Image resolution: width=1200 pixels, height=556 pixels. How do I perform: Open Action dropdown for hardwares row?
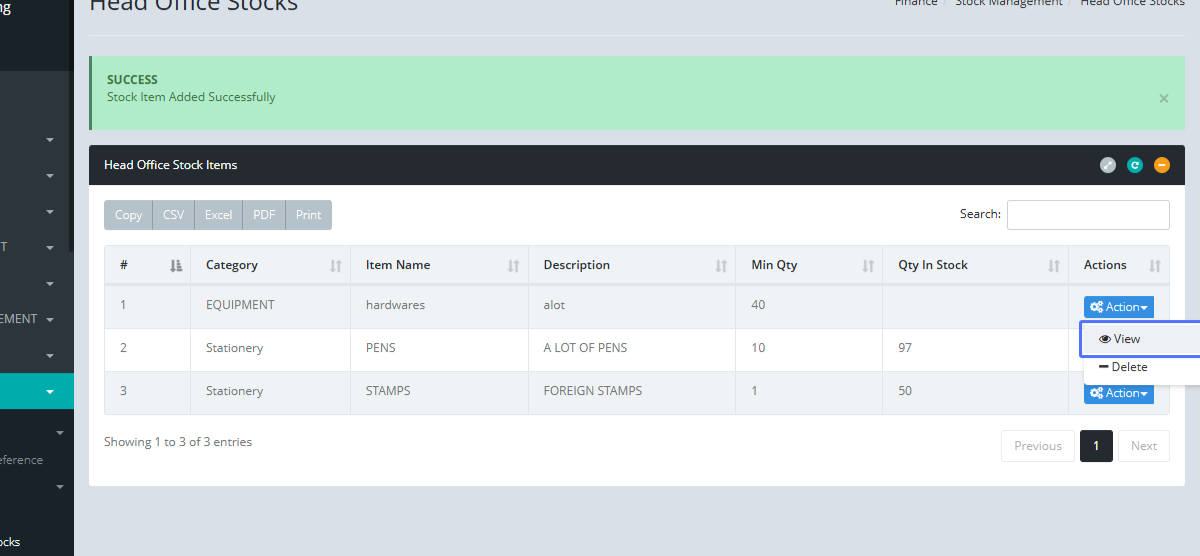pos(1118,307)
